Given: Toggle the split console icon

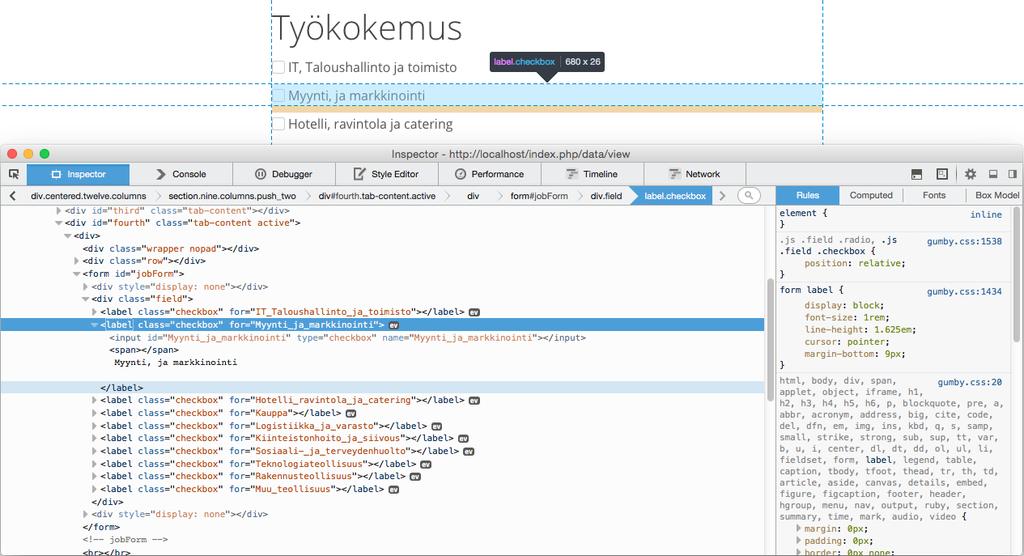Looking at the screenshot, I should (917, 174).
